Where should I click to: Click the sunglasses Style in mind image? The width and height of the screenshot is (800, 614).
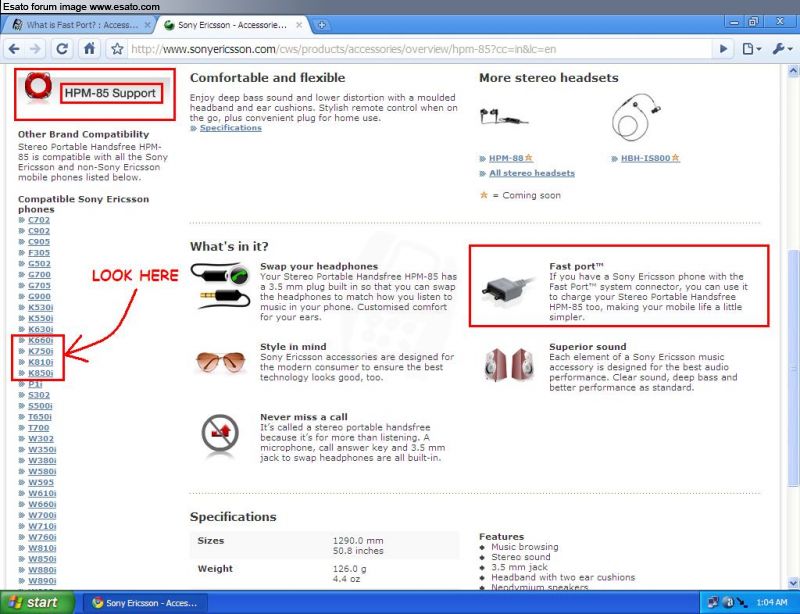[220, 362]
